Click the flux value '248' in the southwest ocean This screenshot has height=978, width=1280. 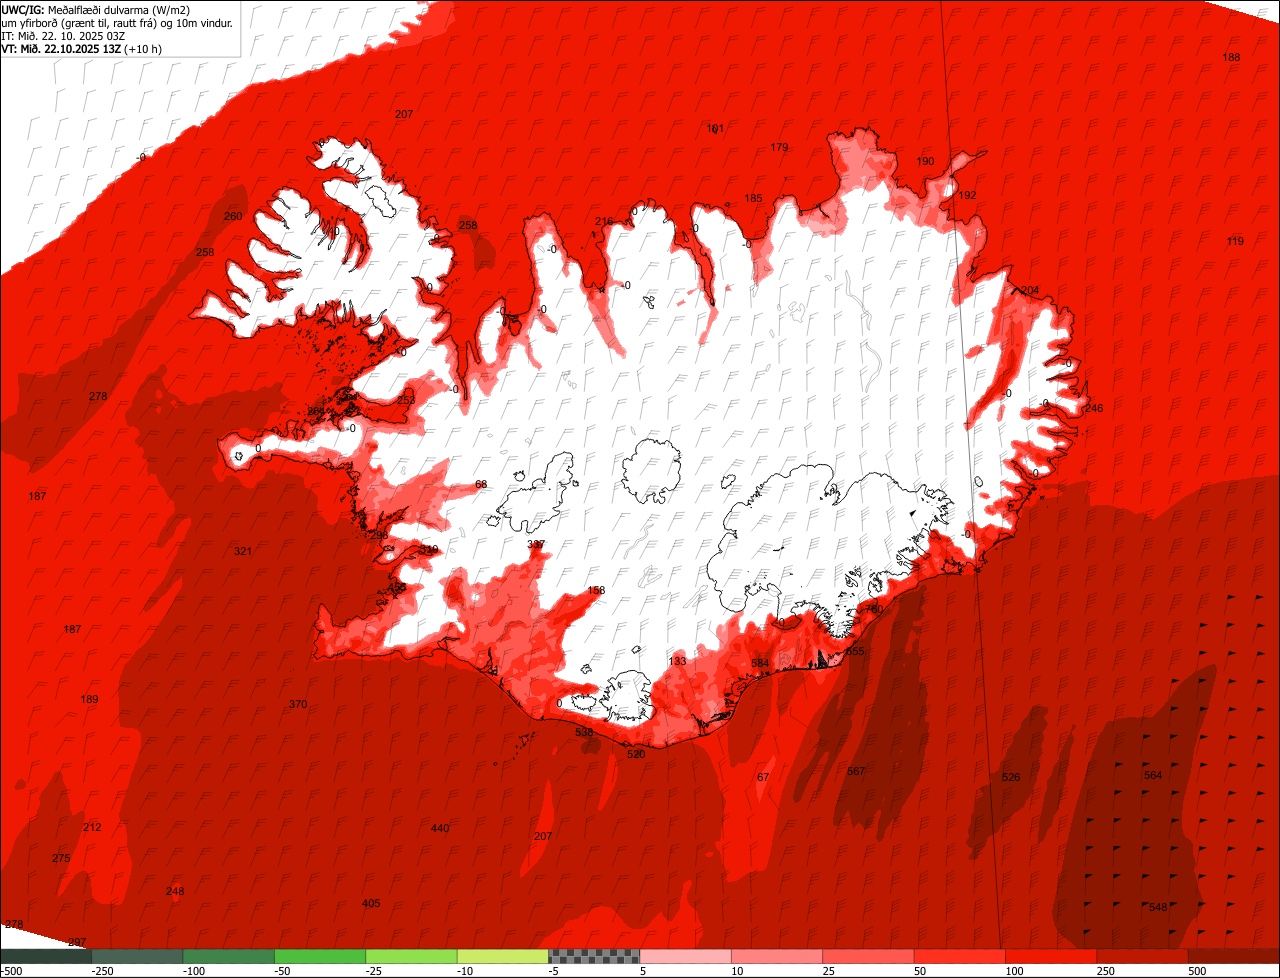[175, 892]
